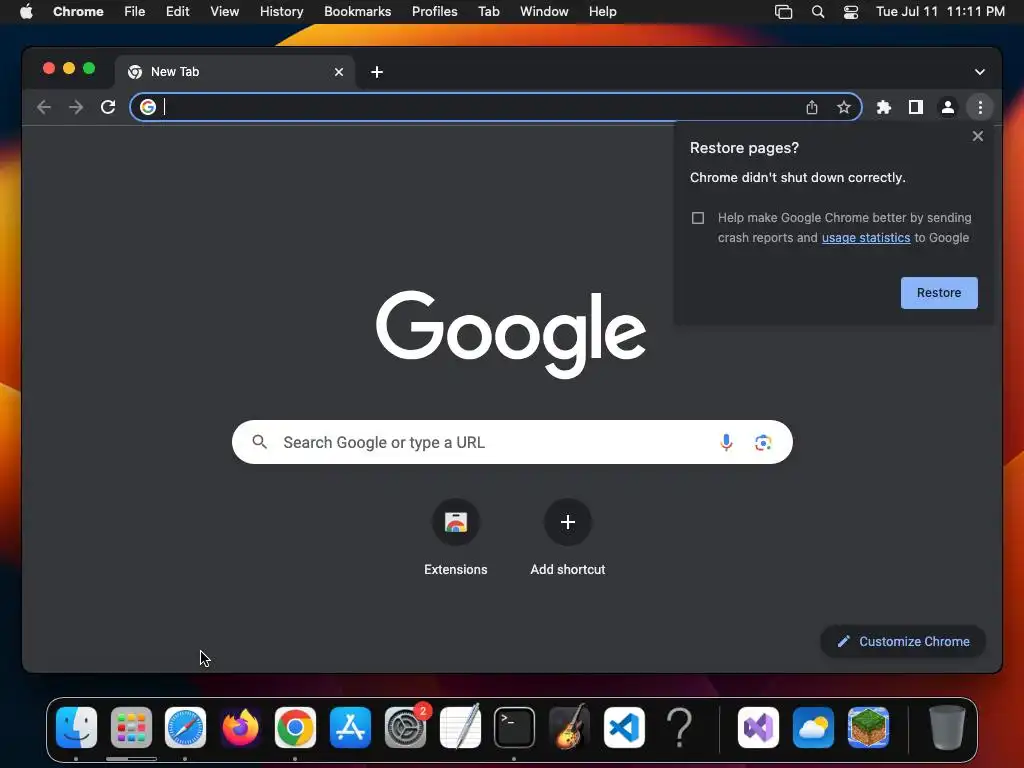Viewport: 1024px width, 768px height.
Task: Click the Stage Manager menu bar icon
Action: pyautogui.click(x=783, y=12)
